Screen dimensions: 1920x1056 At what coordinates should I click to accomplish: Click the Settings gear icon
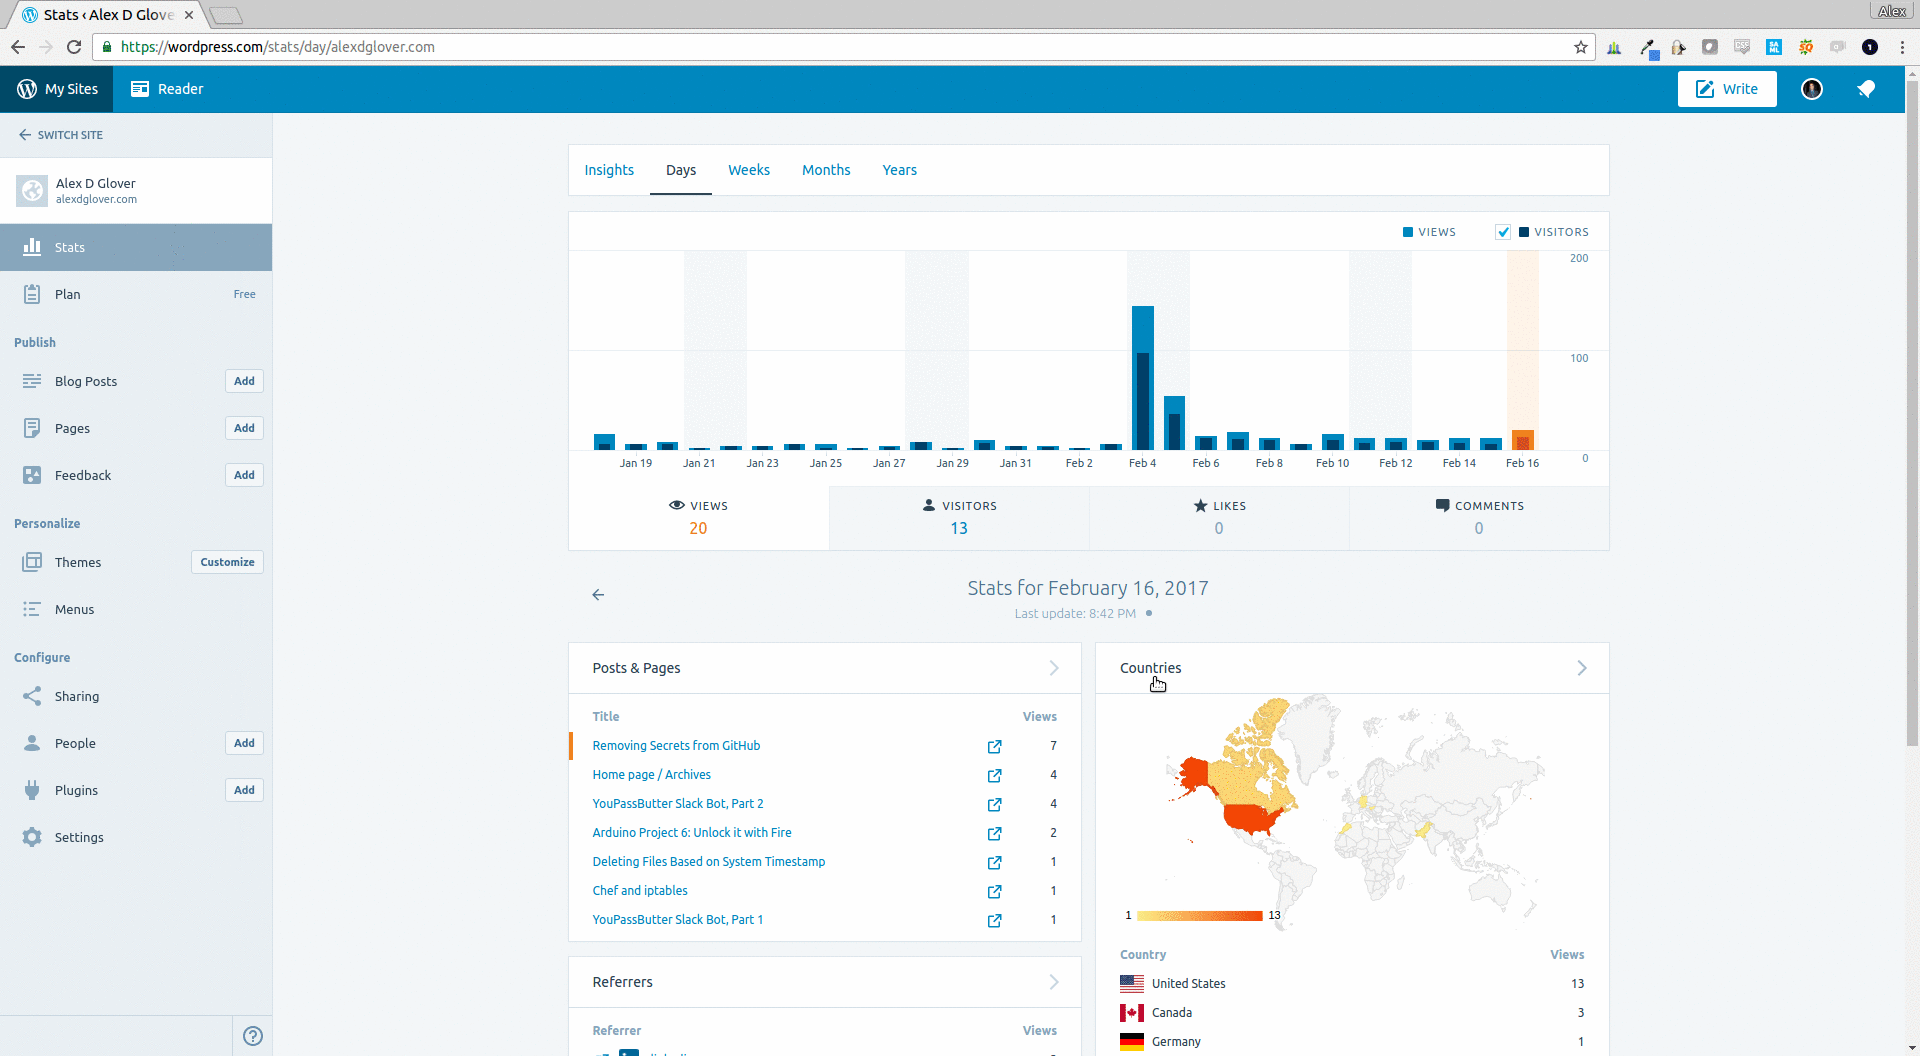[32, 837]
